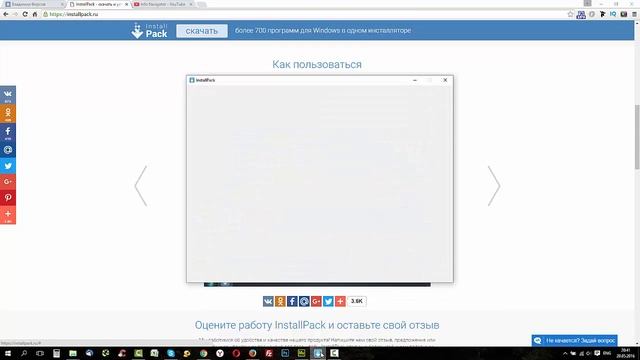Open taskbar clock and date
640x360 pixels.
click(625, 353)
